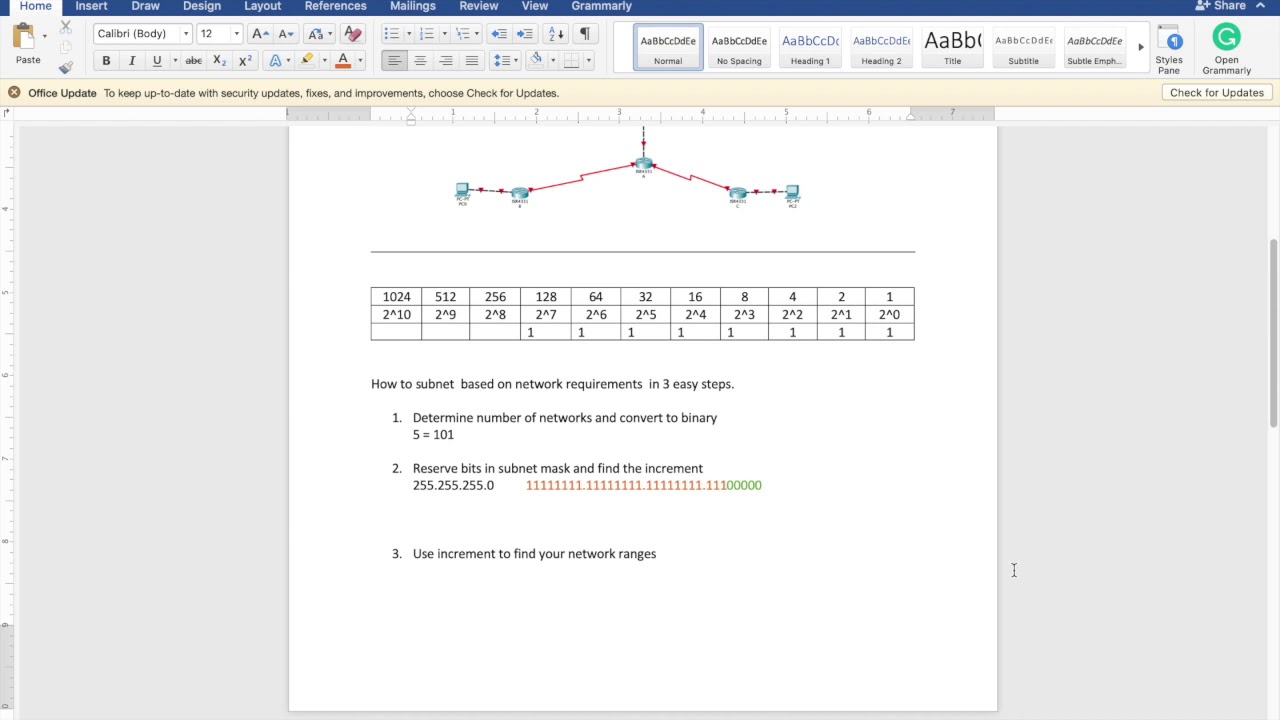Apply the Title style
Viewport: 1280px width, 720px height.
(953, 47)
